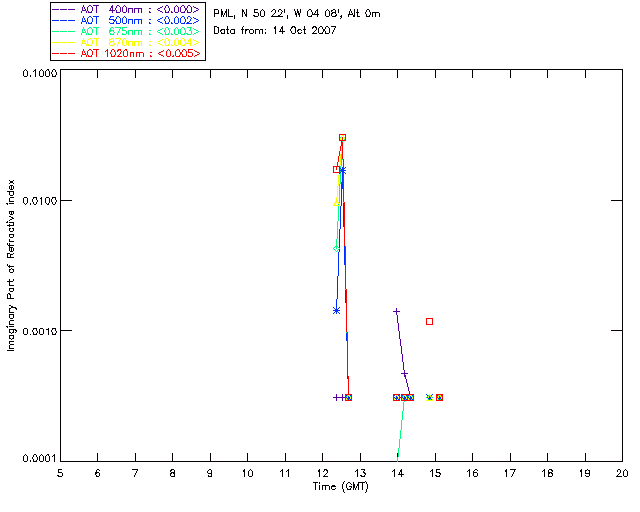Click the AOT 675nm legend entry
Screen dimensions: 640x512
pos(127,31)
